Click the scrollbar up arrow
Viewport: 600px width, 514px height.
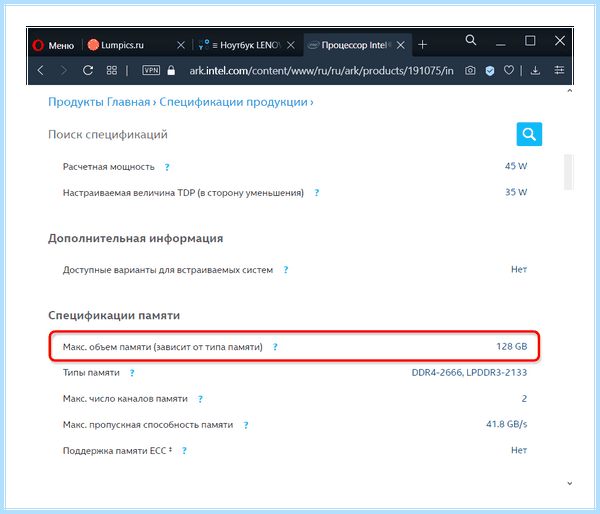coord(569,91)
